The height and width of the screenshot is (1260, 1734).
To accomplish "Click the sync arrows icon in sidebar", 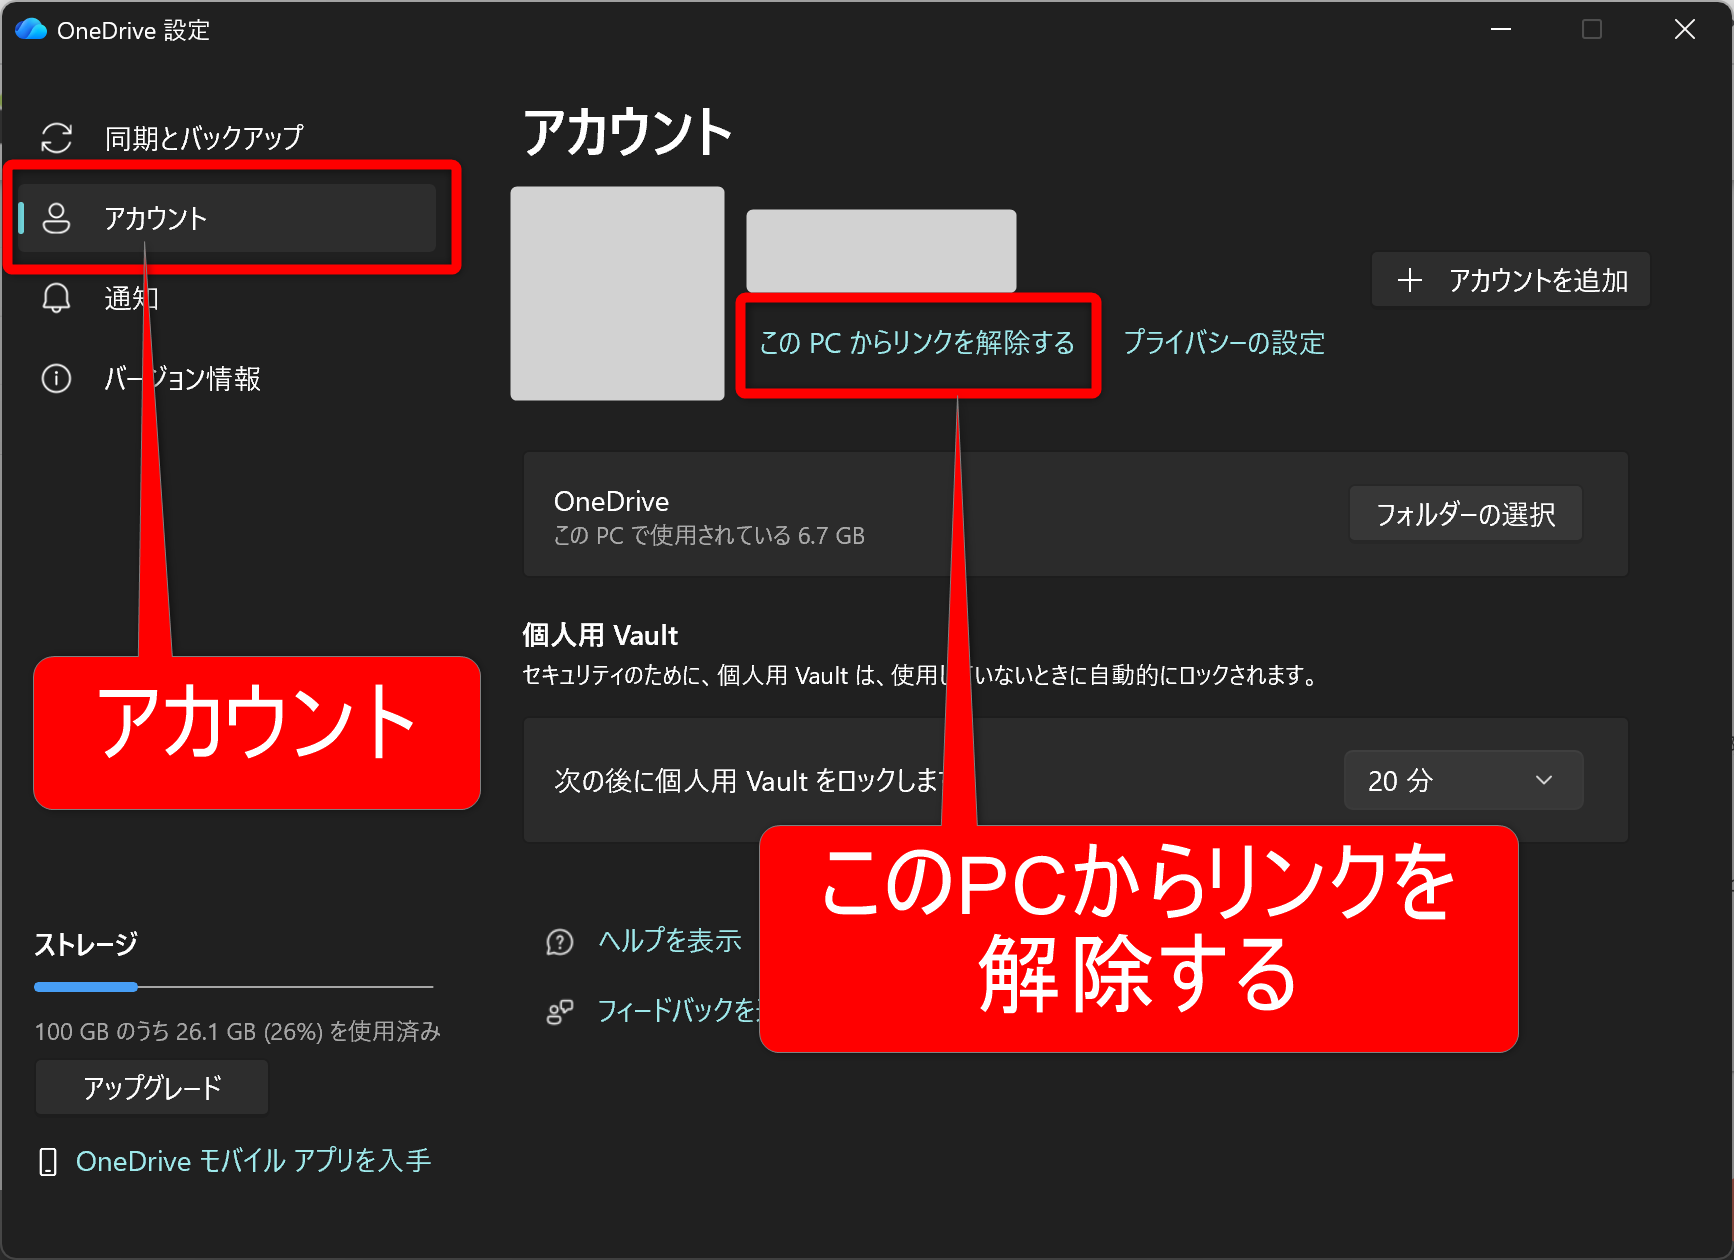I will point(57,138).
